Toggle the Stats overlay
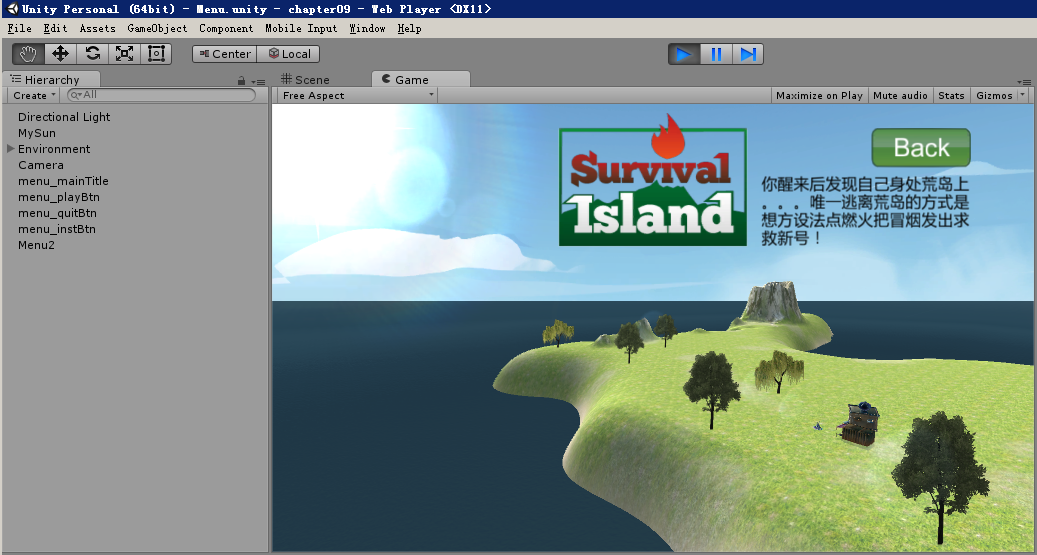This screenshot has height=555, width=1037. click(x=951, y=95)
